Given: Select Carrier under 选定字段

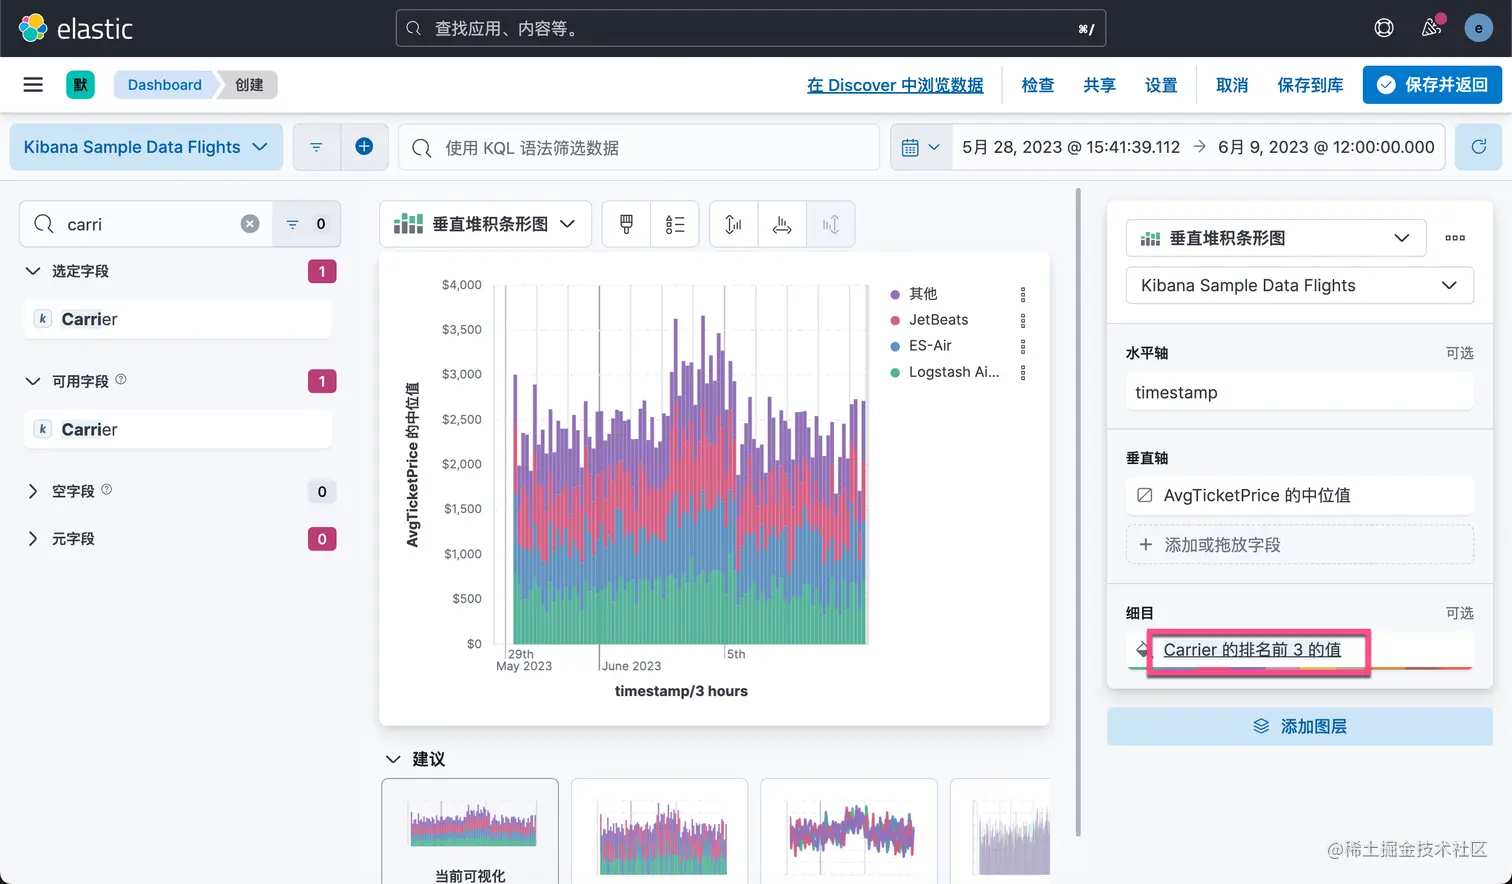Looking at the screenshot, I should click(x=177, y=319).
